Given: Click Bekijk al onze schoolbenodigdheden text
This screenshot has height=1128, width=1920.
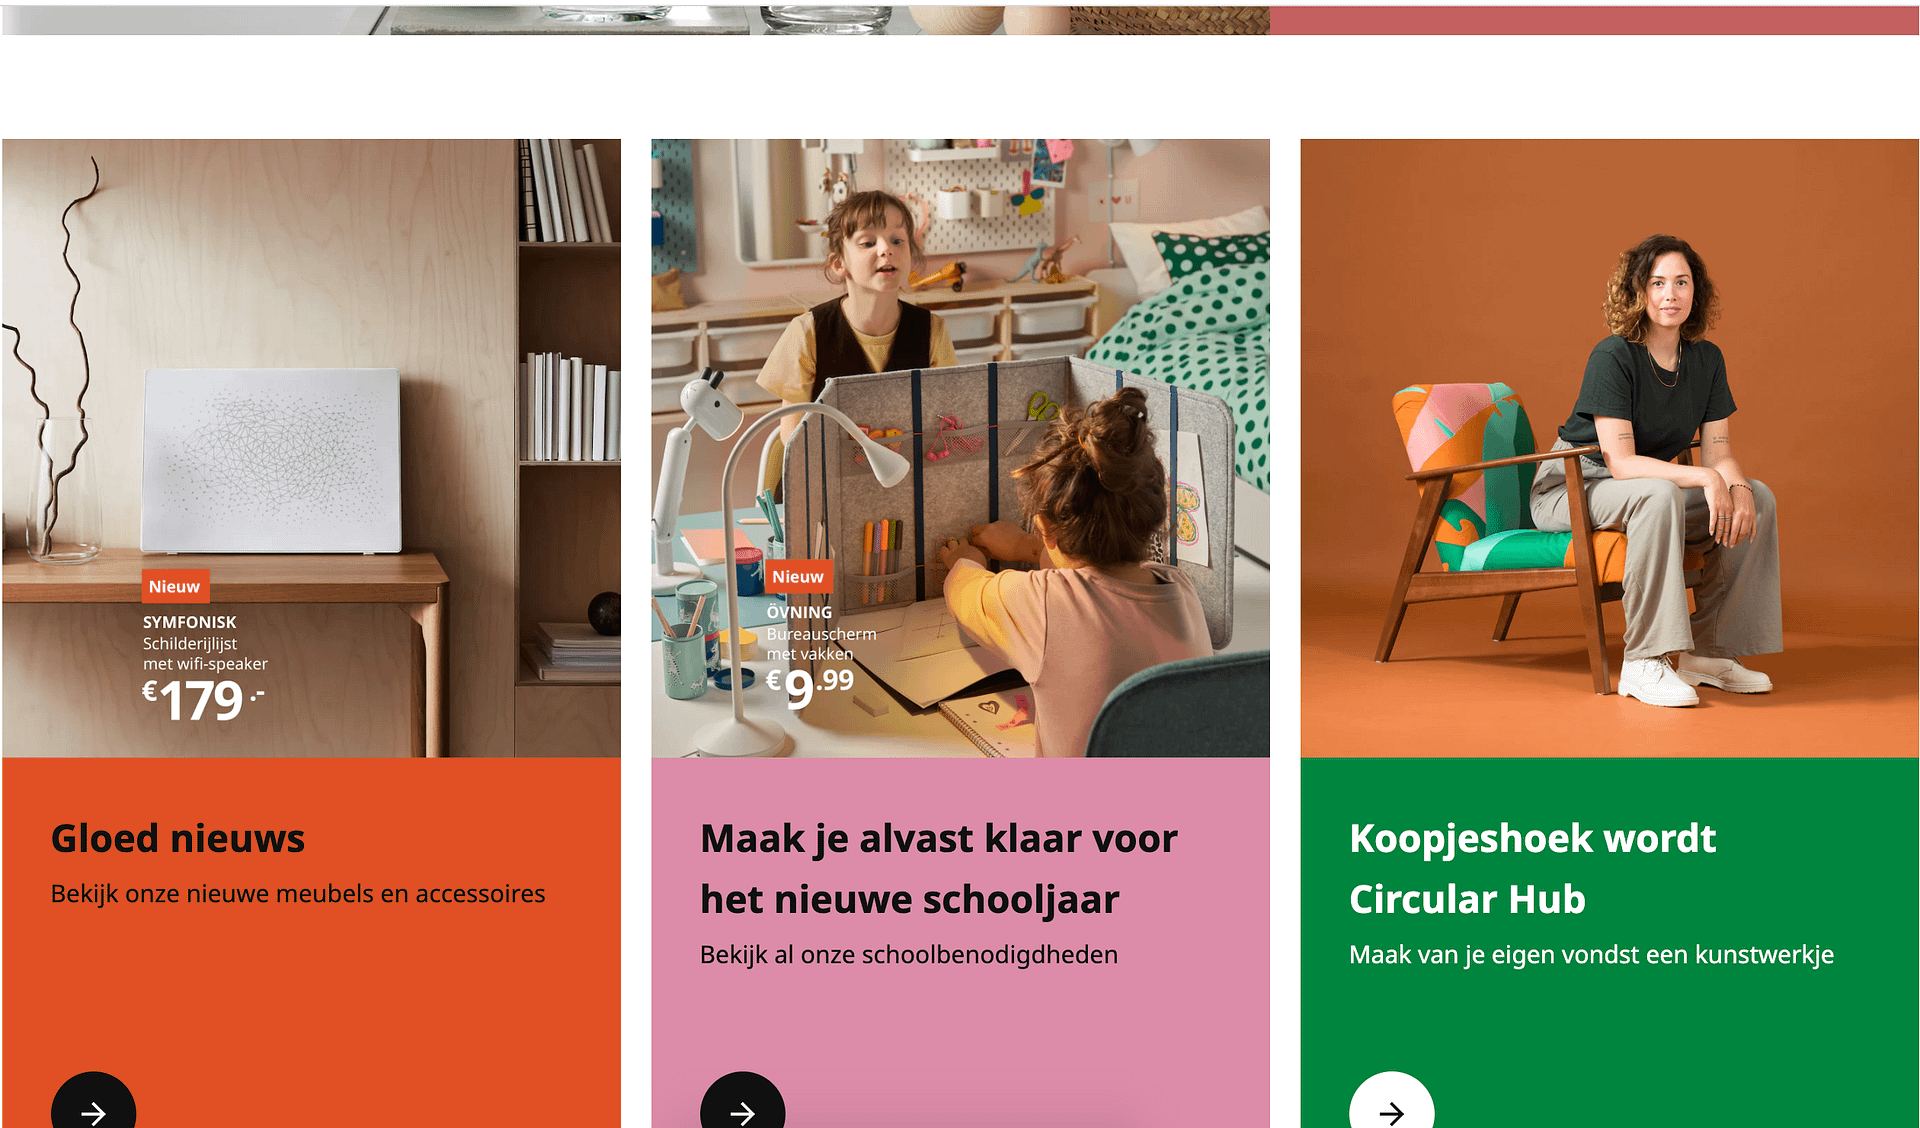Looking at the screenshot, I should coord(909,954).
